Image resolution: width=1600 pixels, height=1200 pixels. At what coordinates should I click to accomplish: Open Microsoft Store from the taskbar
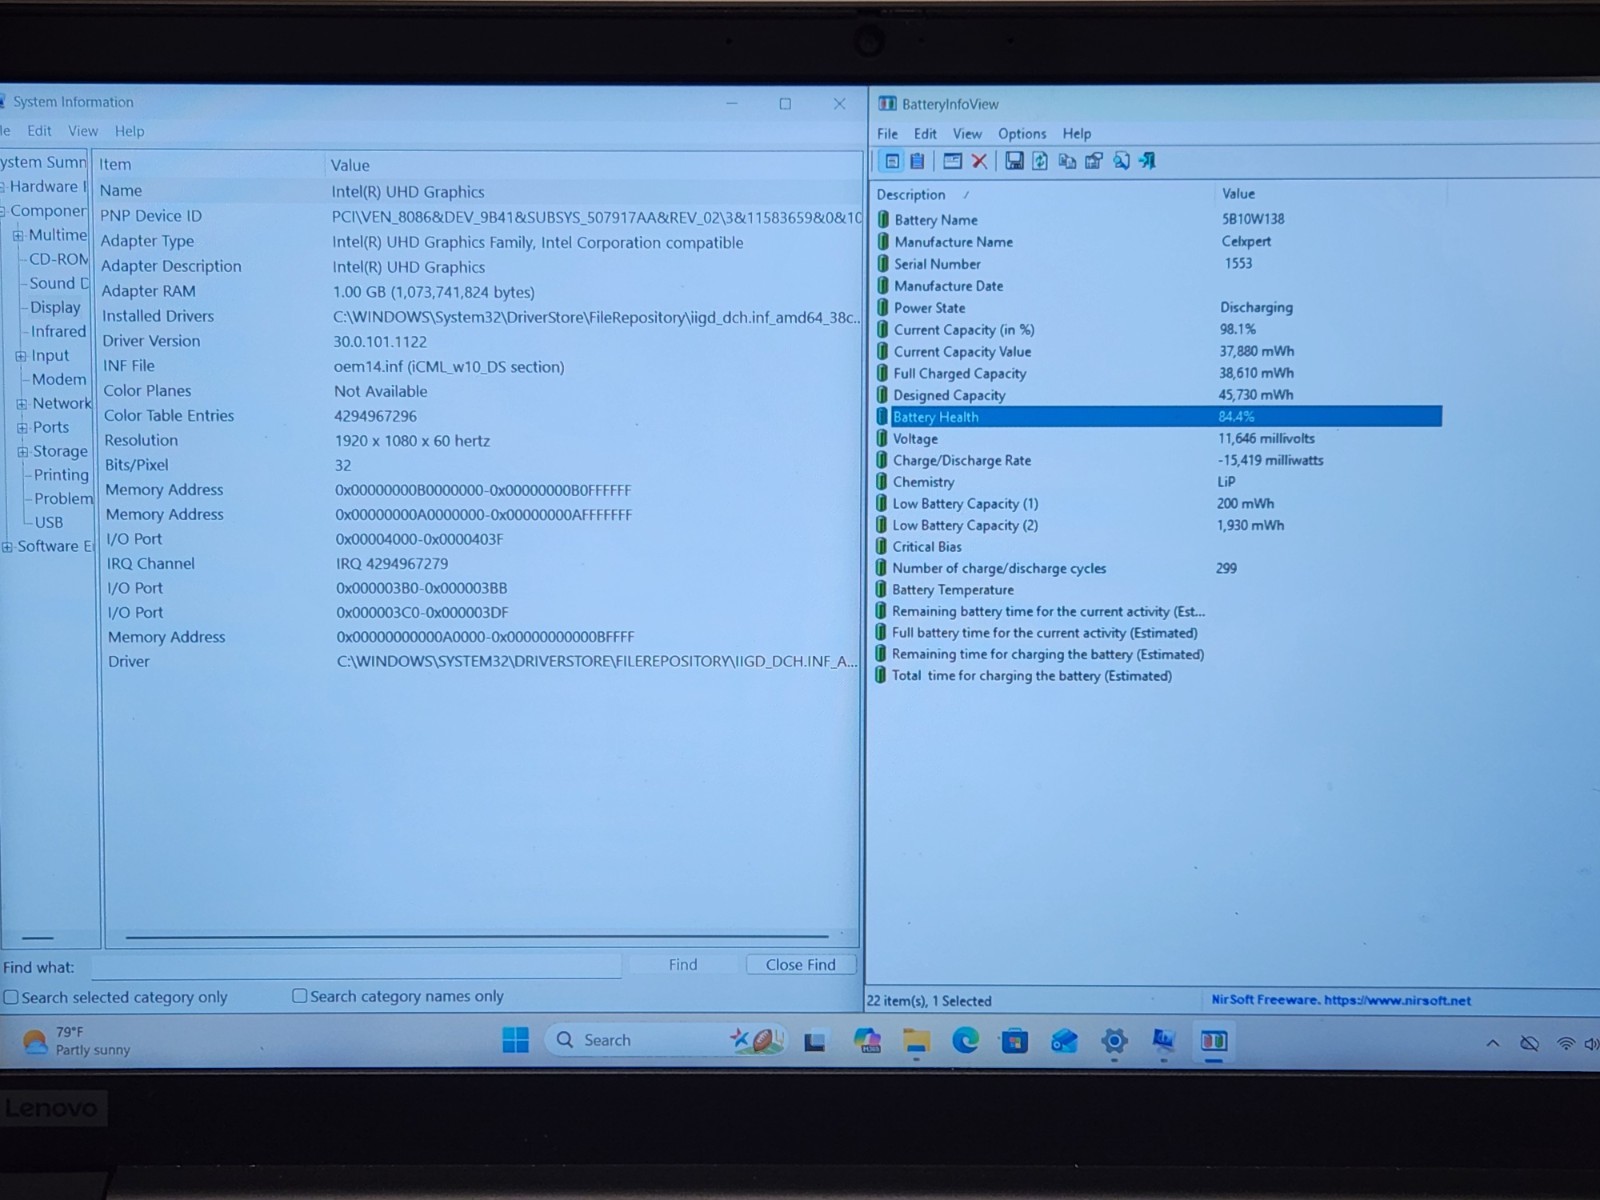pyautogui.click(x=1015, y=1041)
